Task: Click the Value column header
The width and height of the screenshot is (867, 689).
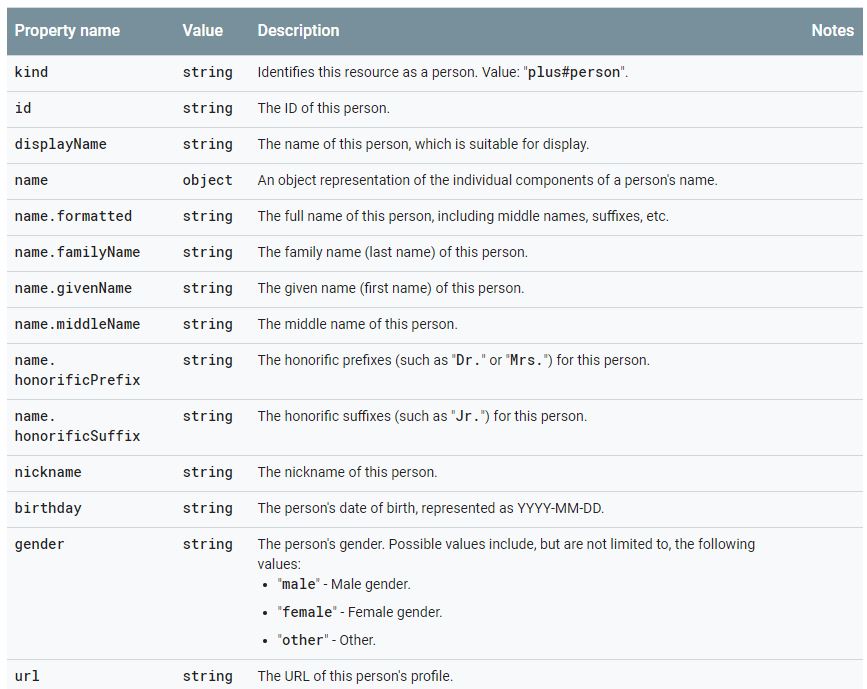Action: click(x=202, y=30)
